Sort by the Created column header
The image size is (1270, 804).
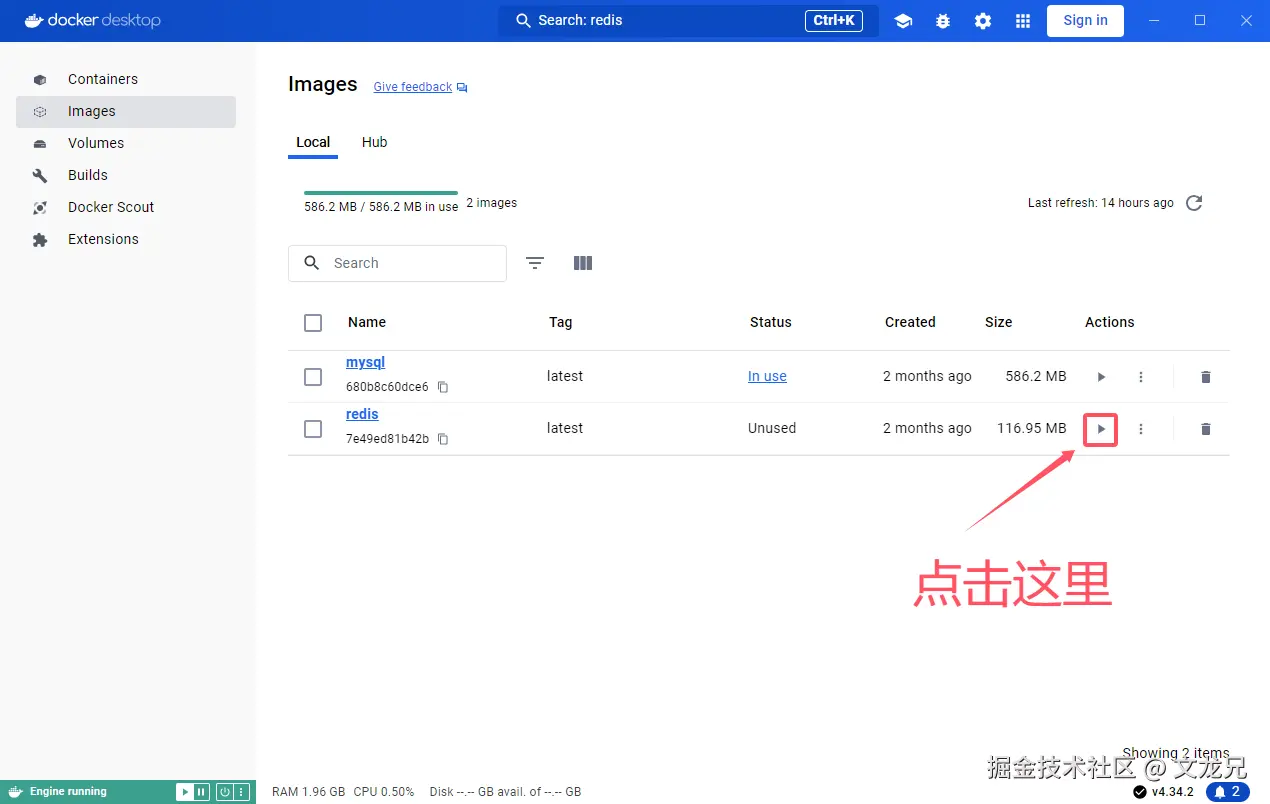[910, 322]
